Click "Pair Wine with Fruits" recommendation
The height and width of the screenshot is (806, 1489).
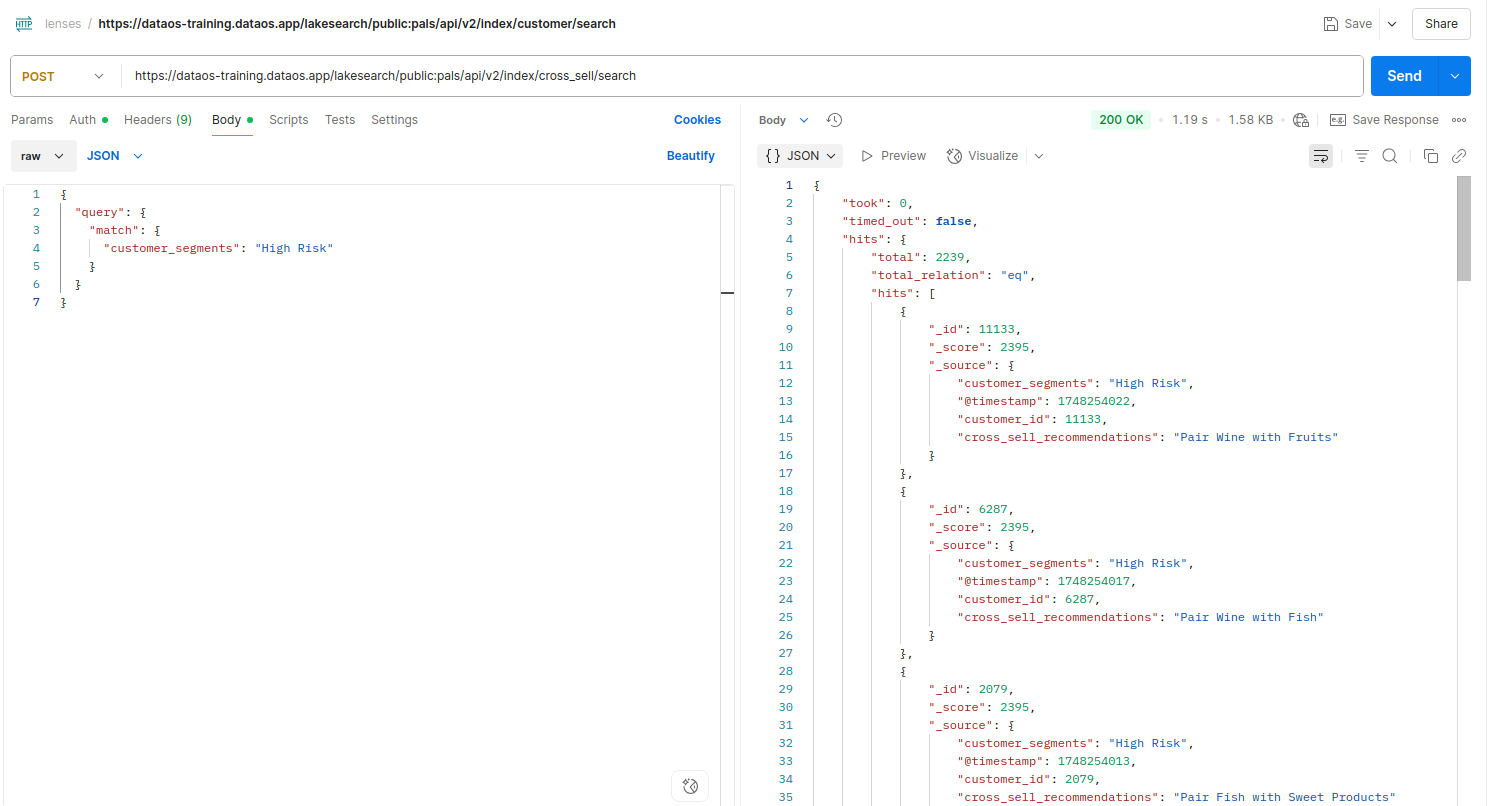1256,437
